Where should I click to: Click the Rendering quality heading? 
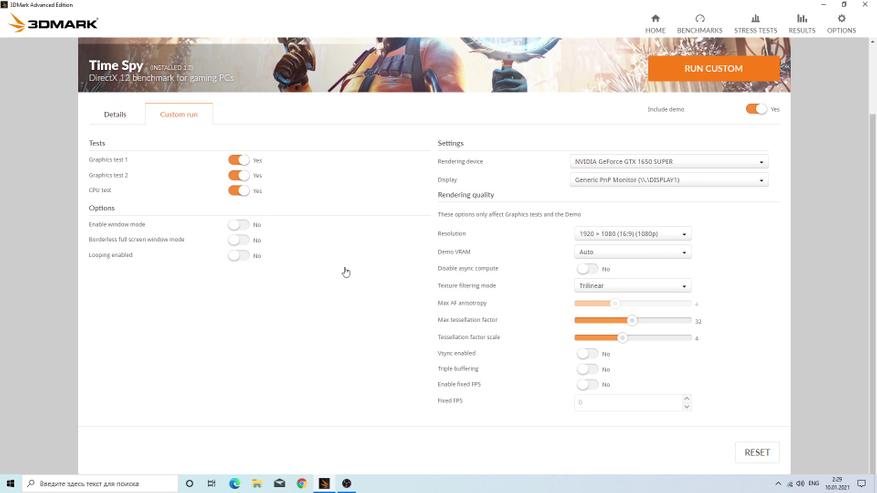(465, 195)
